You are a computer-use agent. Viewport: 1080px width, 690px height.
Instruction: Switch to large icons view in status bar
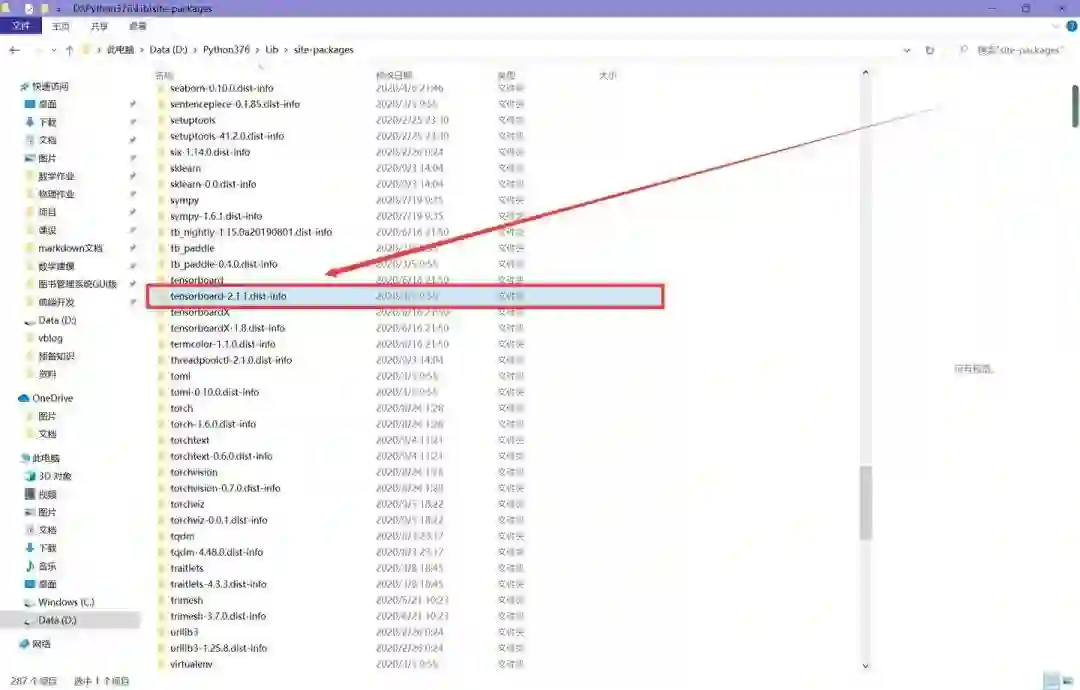click(x=1068, y=680)
